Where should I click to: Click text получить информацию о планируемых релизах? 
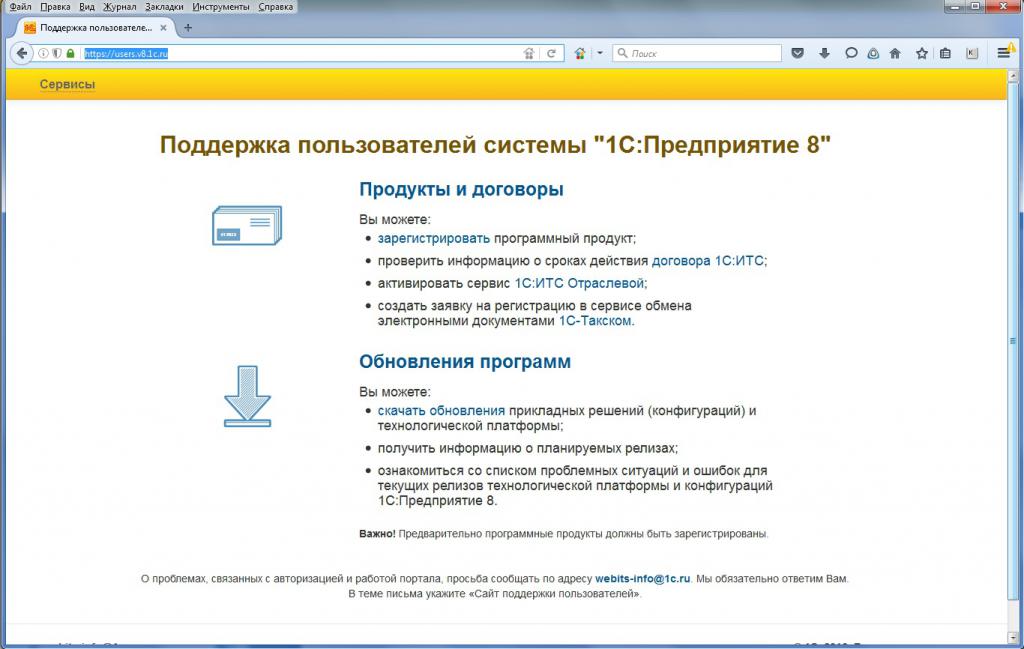[x=527, y=449]
